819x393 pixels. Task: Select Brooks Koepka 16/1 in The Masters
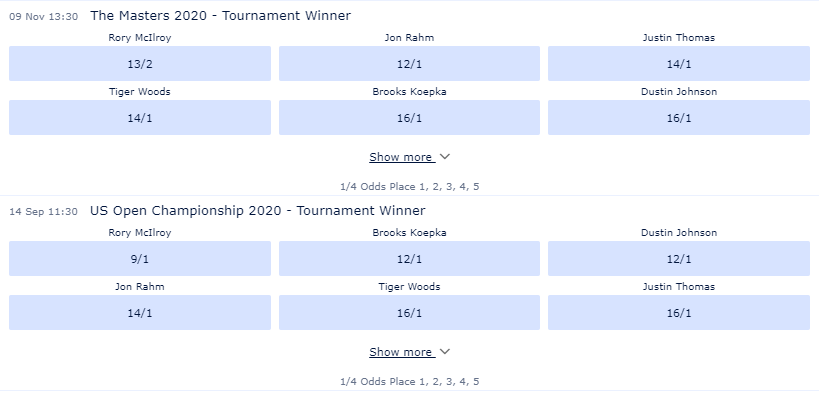410,118
